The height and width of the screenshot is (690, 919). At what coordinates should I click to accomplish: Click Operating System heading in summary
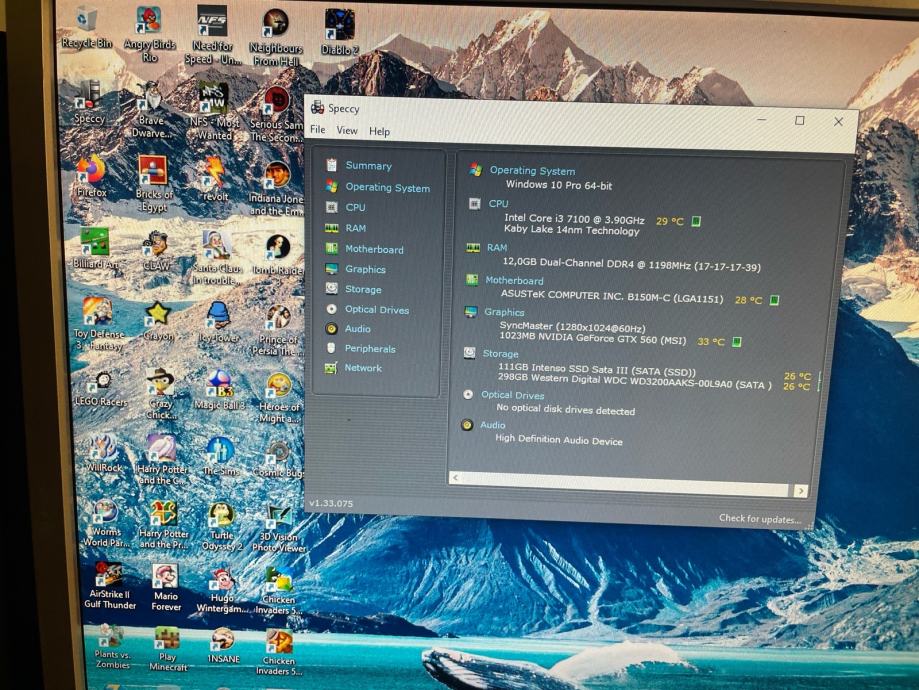pyautogui.click(x=532, y=171)
